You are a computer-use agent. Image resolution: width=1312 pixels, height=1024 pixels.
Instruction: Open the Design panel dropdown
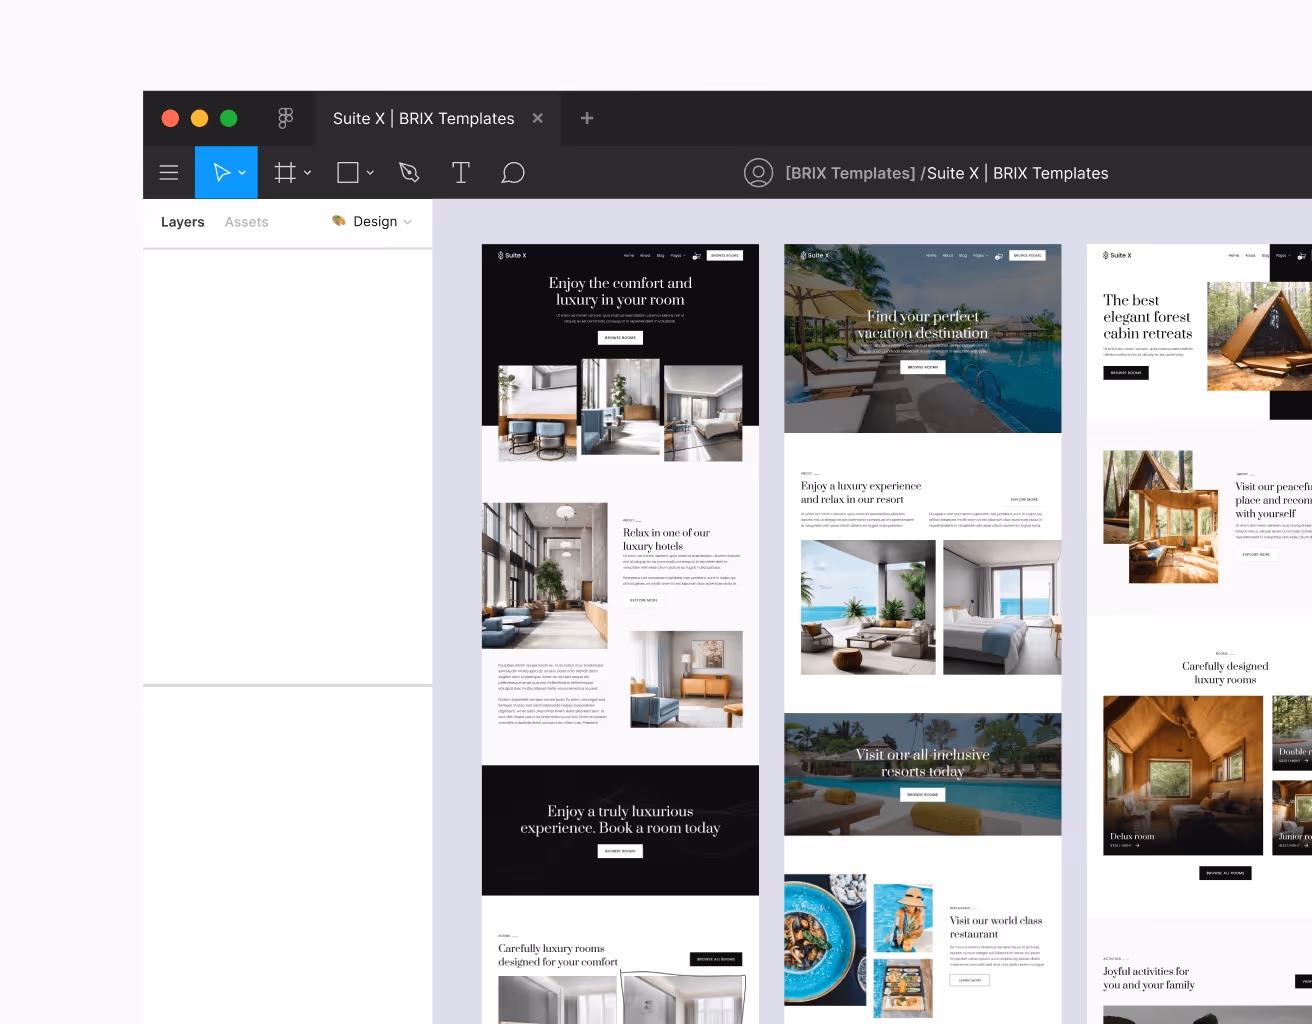[x=408, y=221]
